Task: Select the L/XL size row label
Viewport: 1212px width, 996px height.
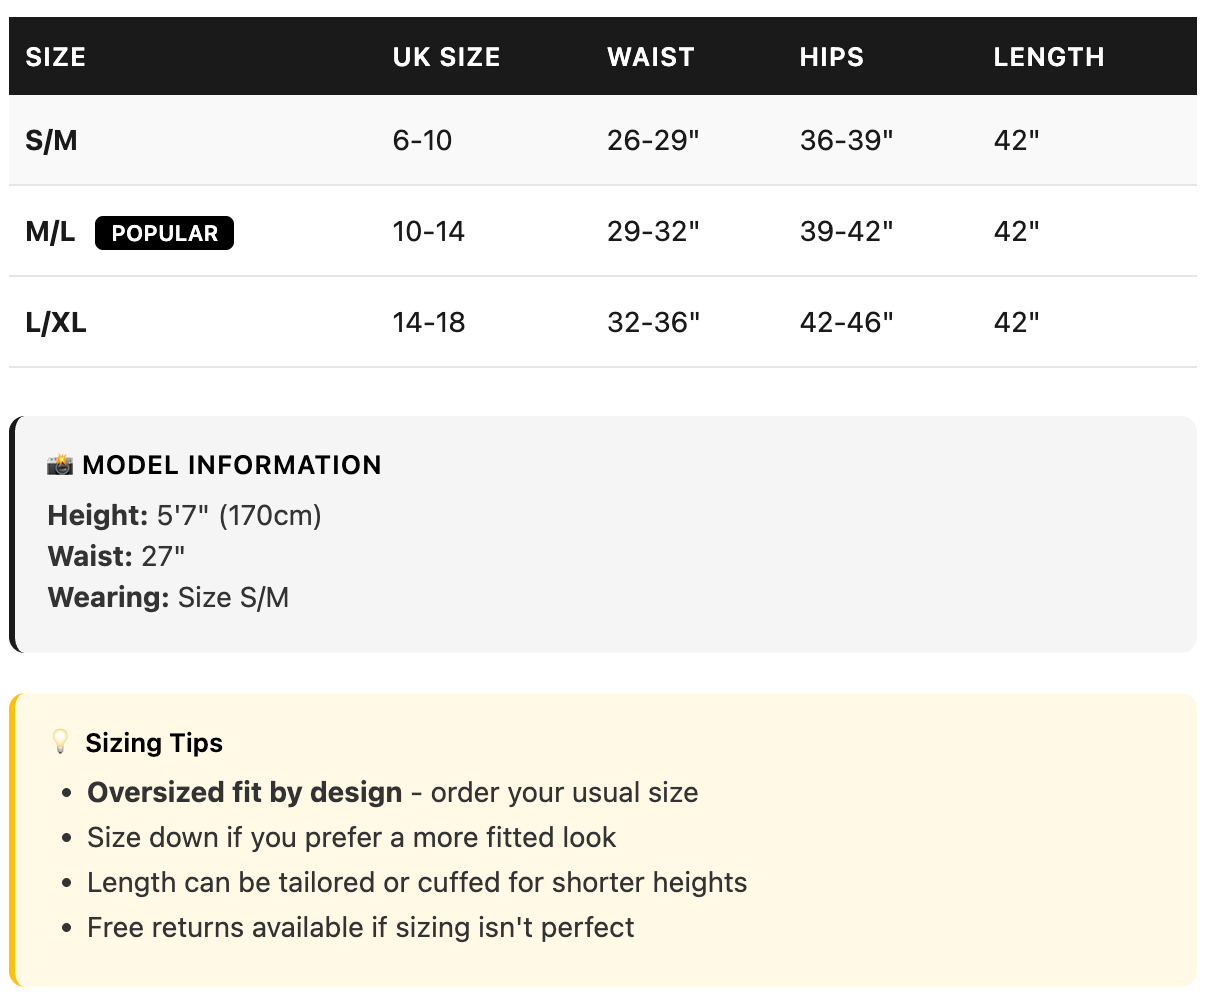Action: 56,323
